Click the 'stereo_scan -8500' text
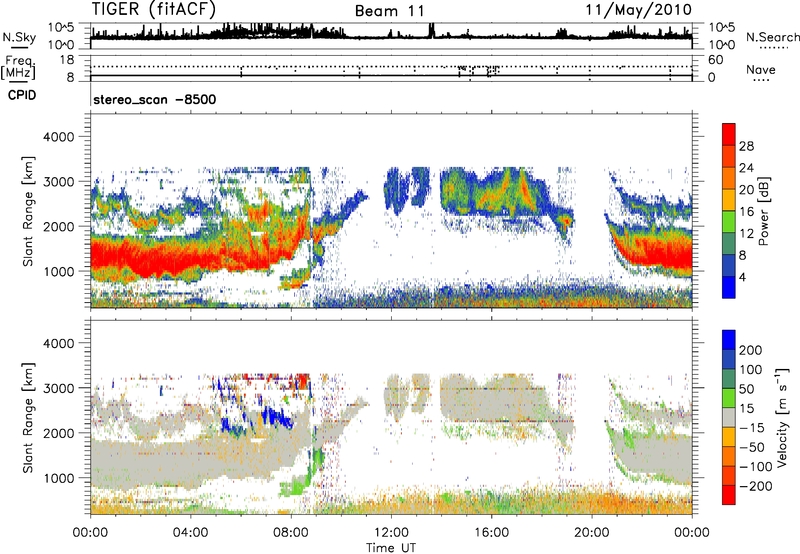The width and height of the screenshot is (800, 554). [x=155, y=99]
